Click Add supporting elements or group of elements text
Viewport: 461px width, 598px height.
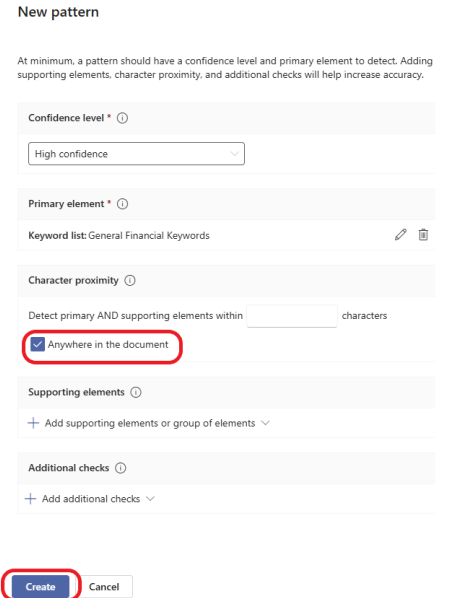[150, 423]
